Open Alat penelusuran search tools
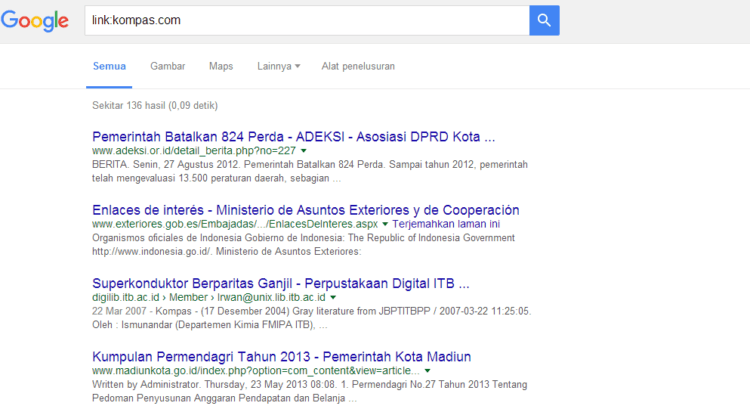 click(358, 66)
